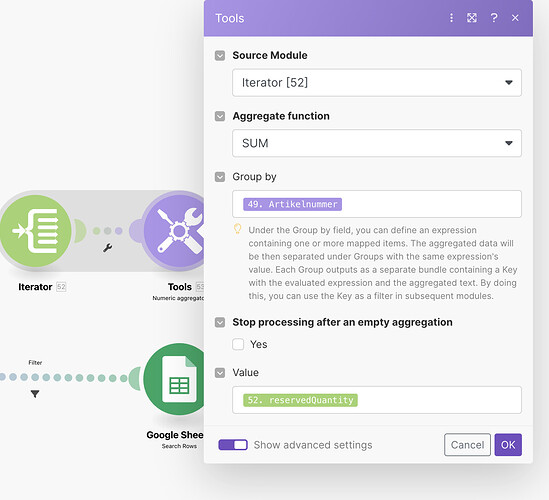Open the Aggregate function SUM dropdown

[377, 143]
